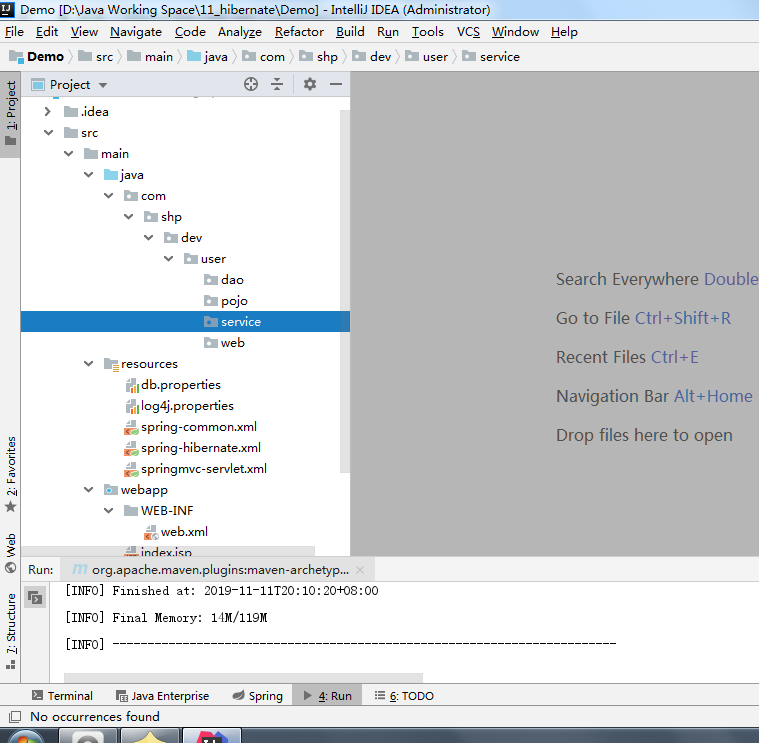Click the pojo package folder icon
Image resolution: width=759 pixels, height=743 pixels.
tap(211, 301)
